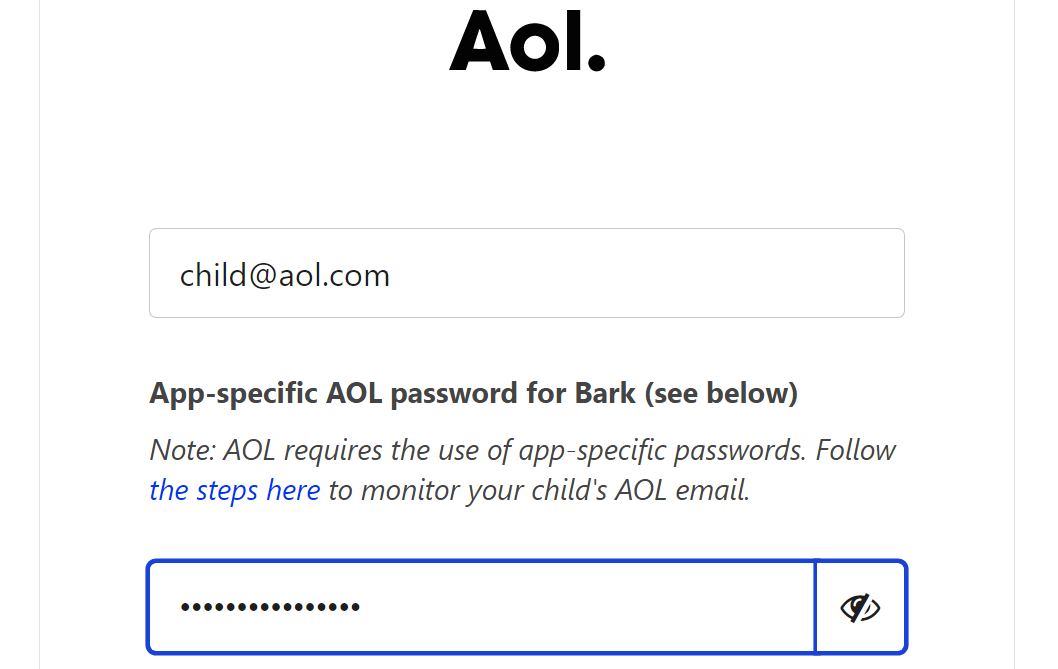This screenshot has height=669, width=1058.
Task: Click the "(see below)" text in the label
Action: 720,393
